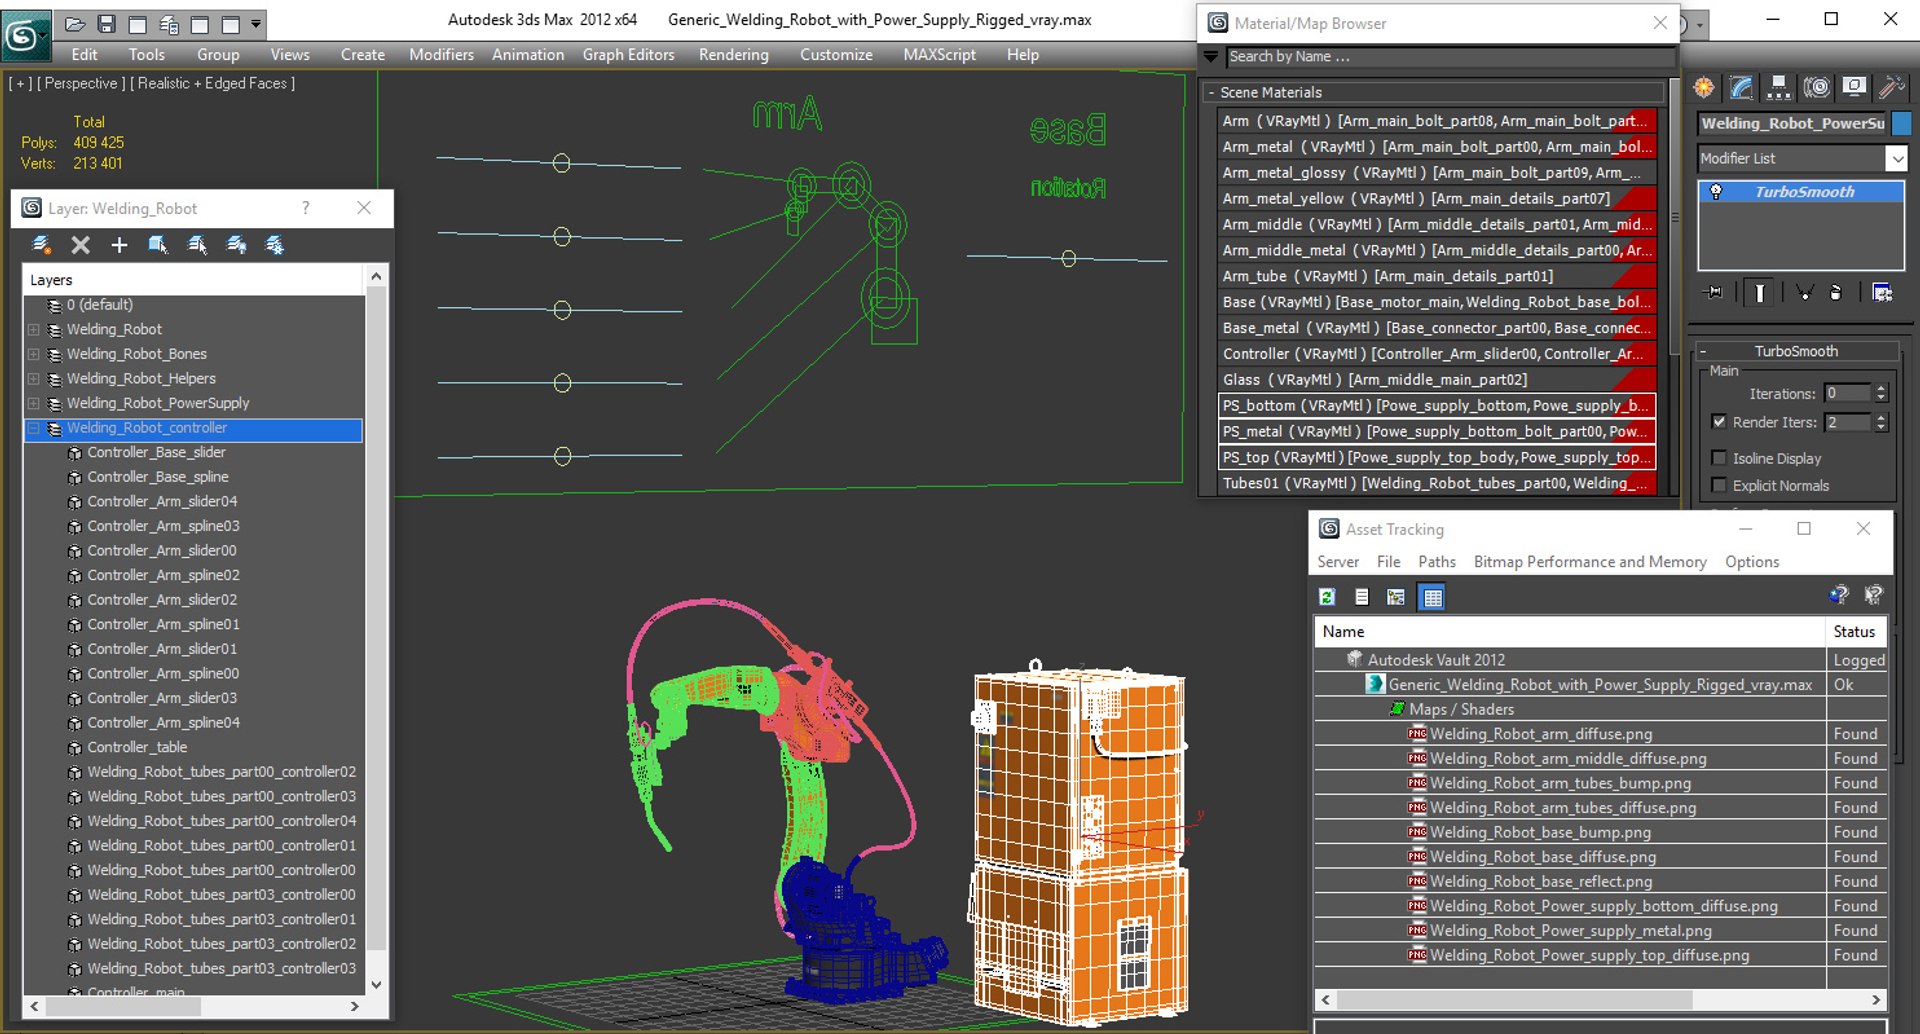Image resolution: width=1920 pixels, height=1034 pixels.
Task: Click the Delete layer X icon
Action: (x=81, y=245)
